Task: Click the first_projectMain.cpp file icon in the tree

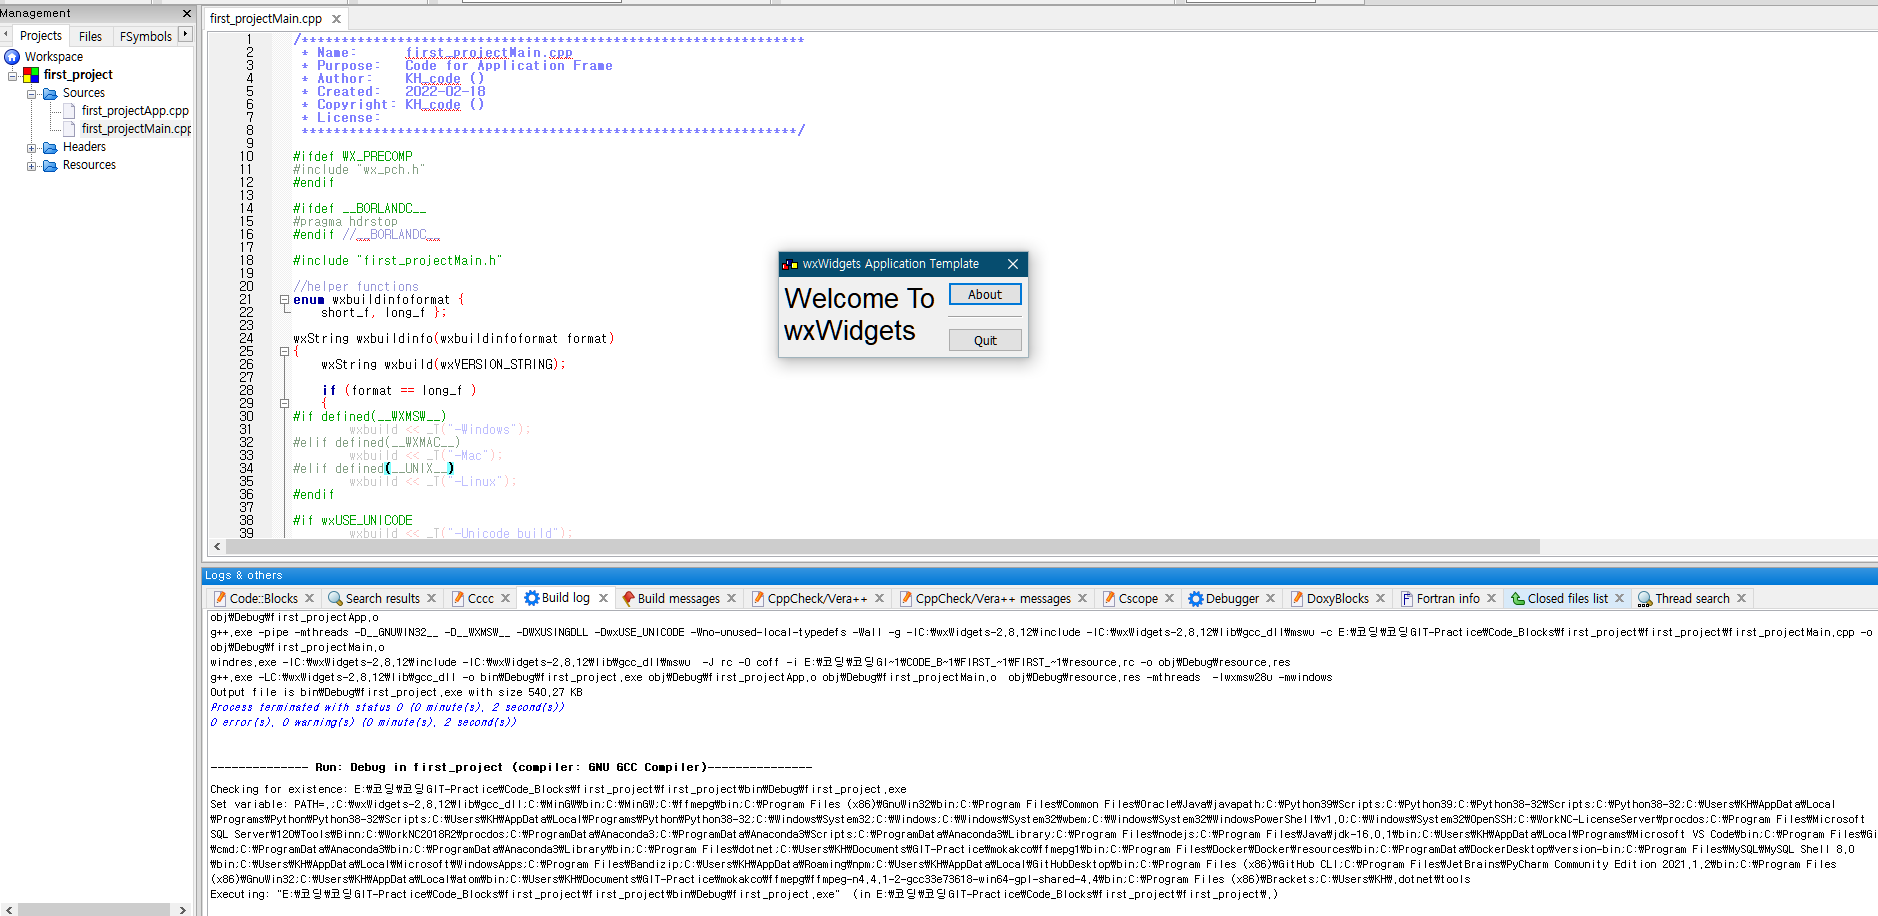Action: [69, 129]
